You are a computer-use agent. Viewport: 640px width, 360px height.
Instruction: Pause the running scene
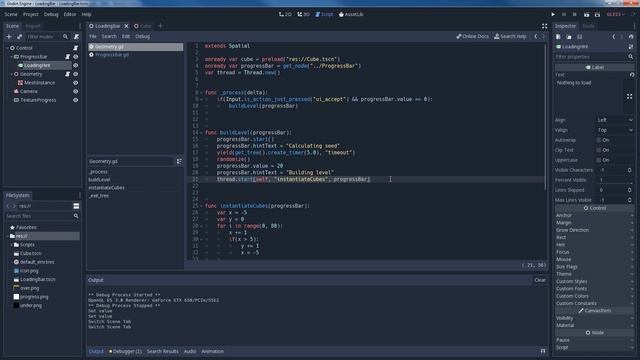[564, 14]
